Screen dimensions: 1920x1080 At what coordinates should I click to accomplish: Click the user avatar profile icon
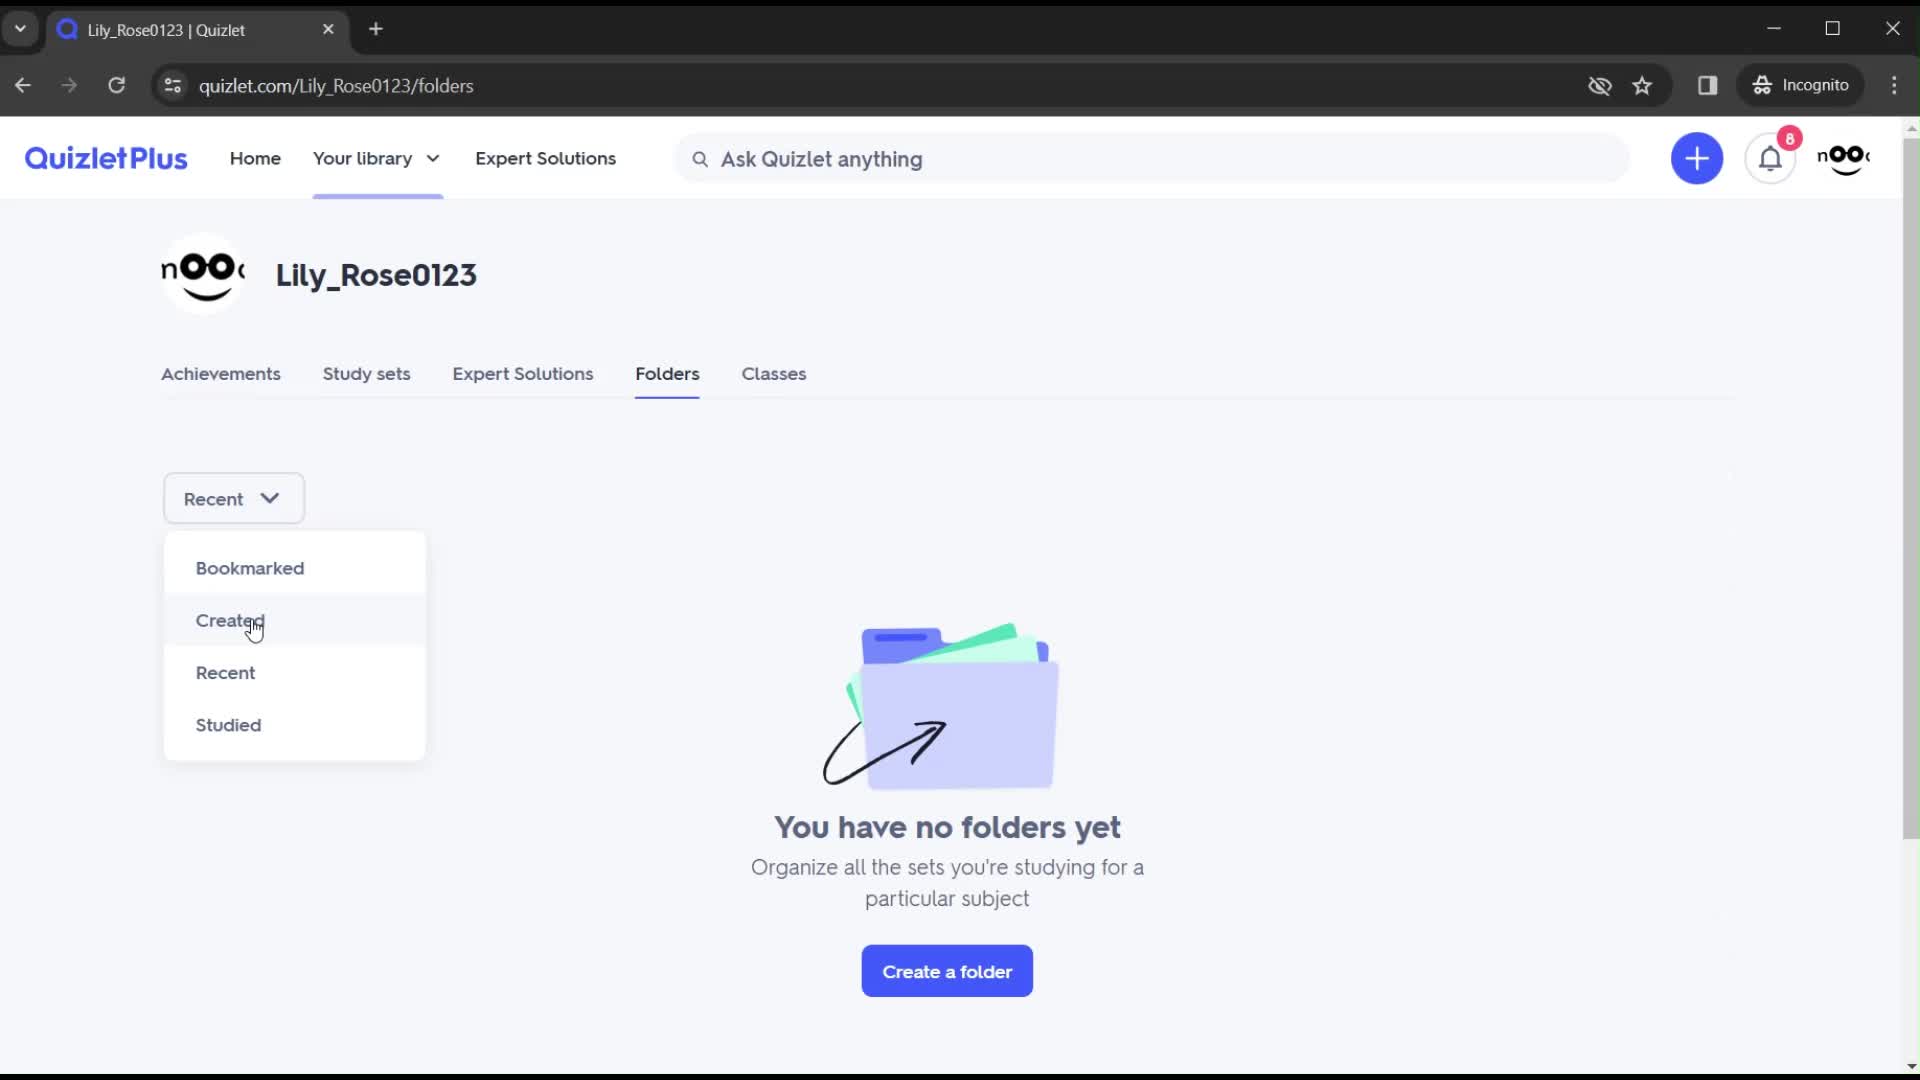tap(1847, 158)
